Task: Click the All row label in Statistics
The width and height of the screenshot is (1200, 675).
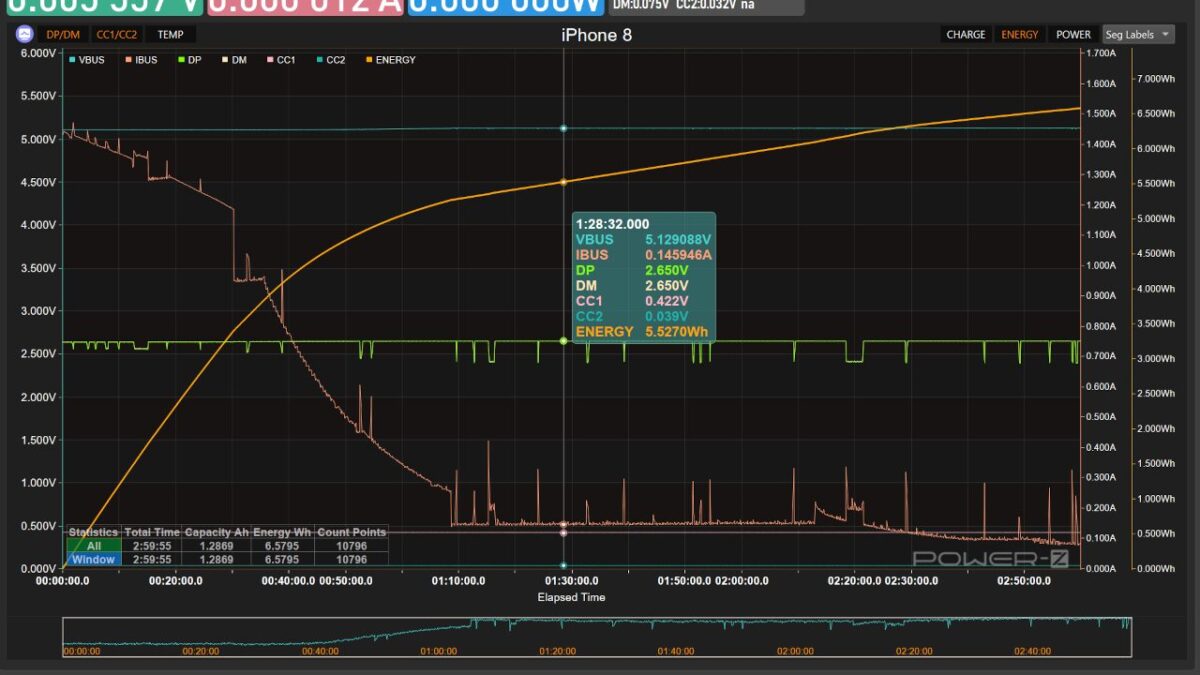Action: coord(93,546)
